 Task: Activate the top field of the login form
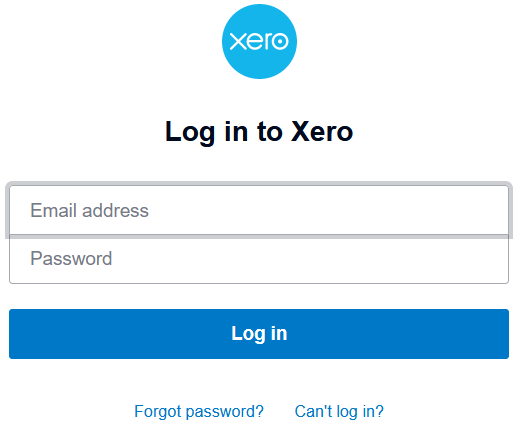click(259, 210)
